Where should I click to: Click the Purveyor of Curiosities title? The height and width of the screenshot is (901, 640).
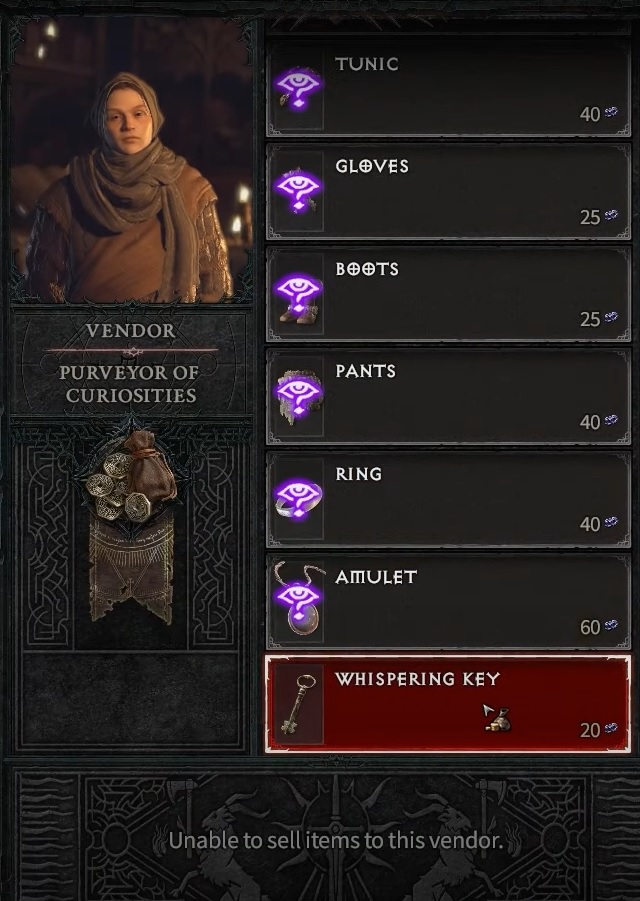tap(130, 383)
